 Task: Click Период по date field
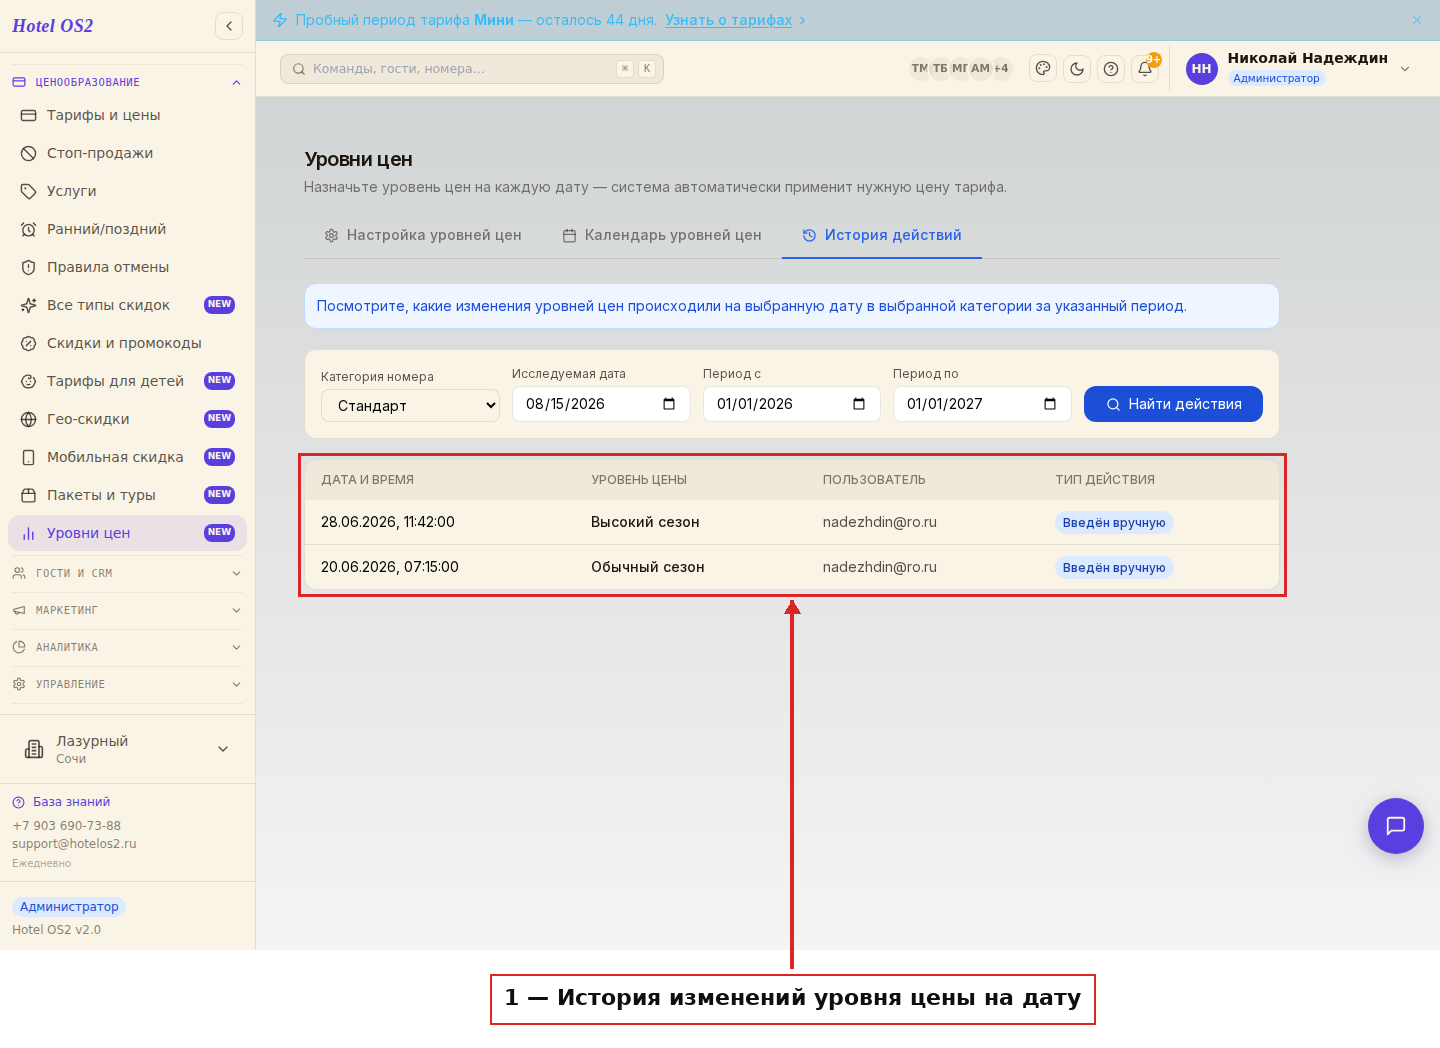click(982, 404)
